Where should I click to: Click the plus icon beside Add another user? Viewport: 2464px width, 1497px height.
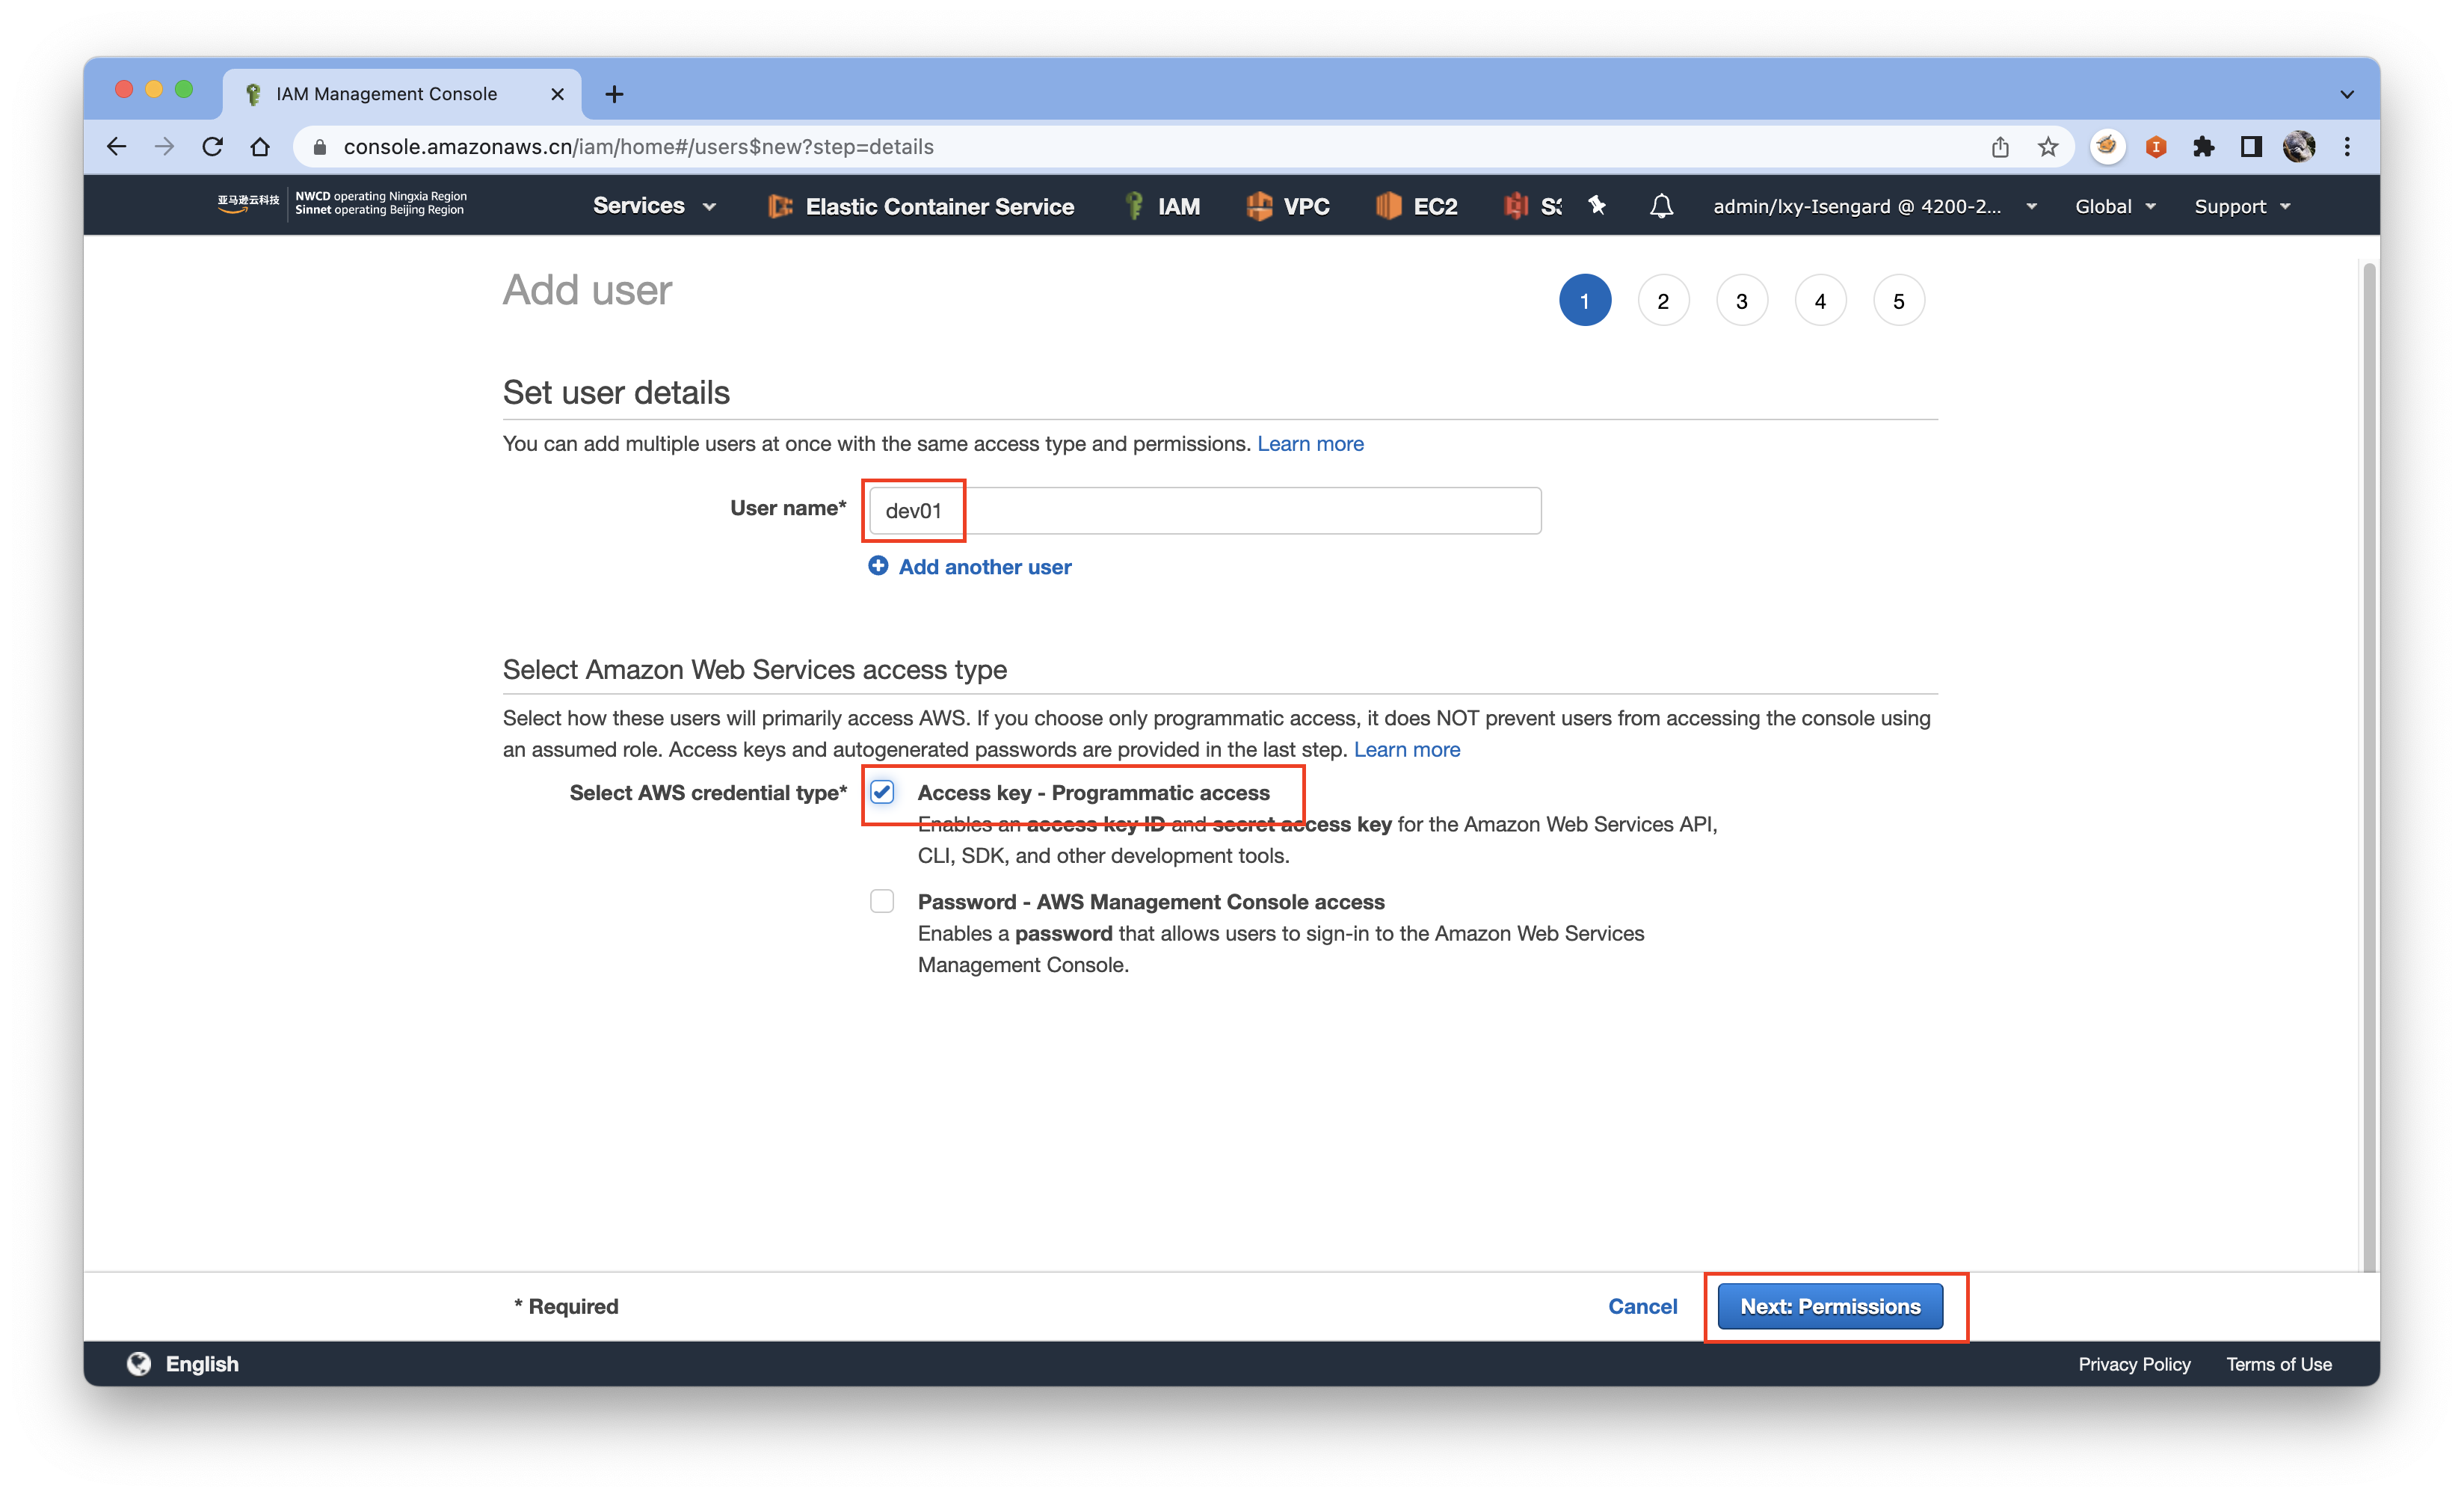(878, 566)
